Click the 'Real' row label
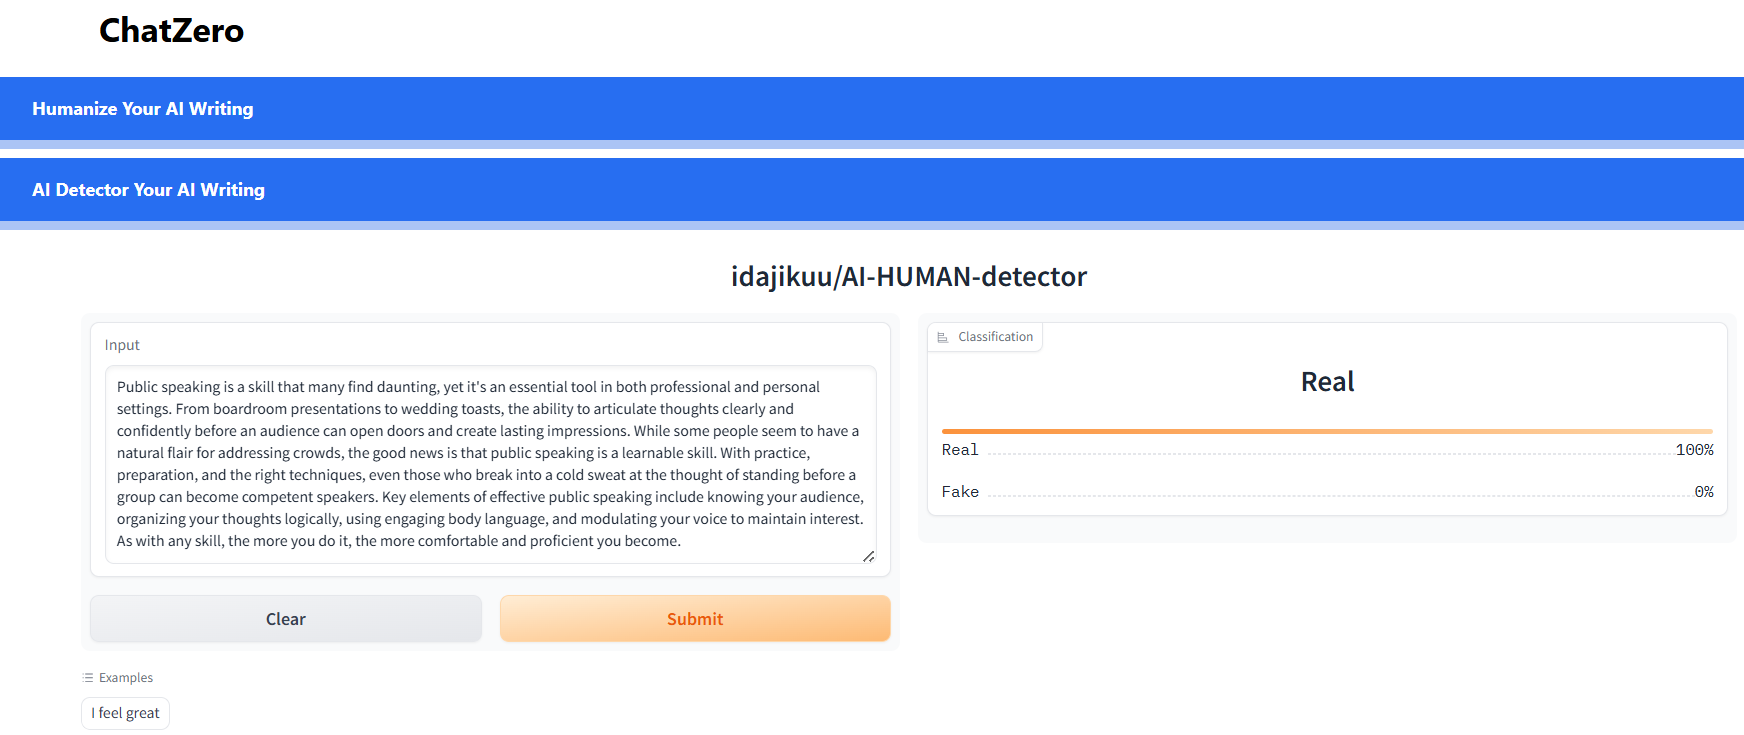Screen dimensions: 1744x735 960,450
